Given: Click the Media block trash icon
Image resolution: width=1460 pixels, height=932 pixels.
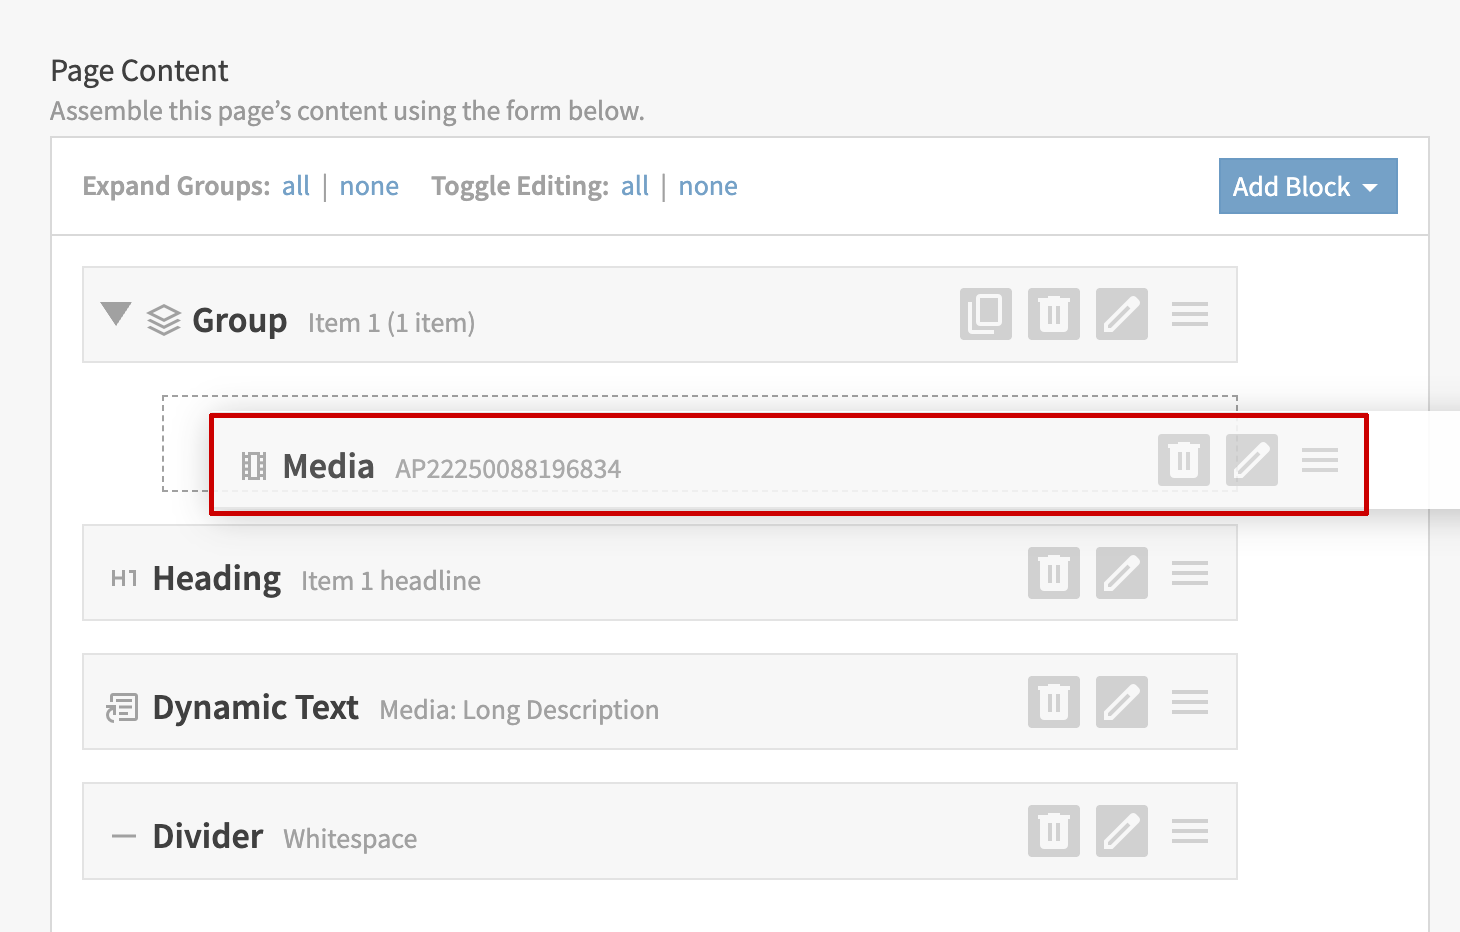Looking at the screenshot, I should [1183, 460].
